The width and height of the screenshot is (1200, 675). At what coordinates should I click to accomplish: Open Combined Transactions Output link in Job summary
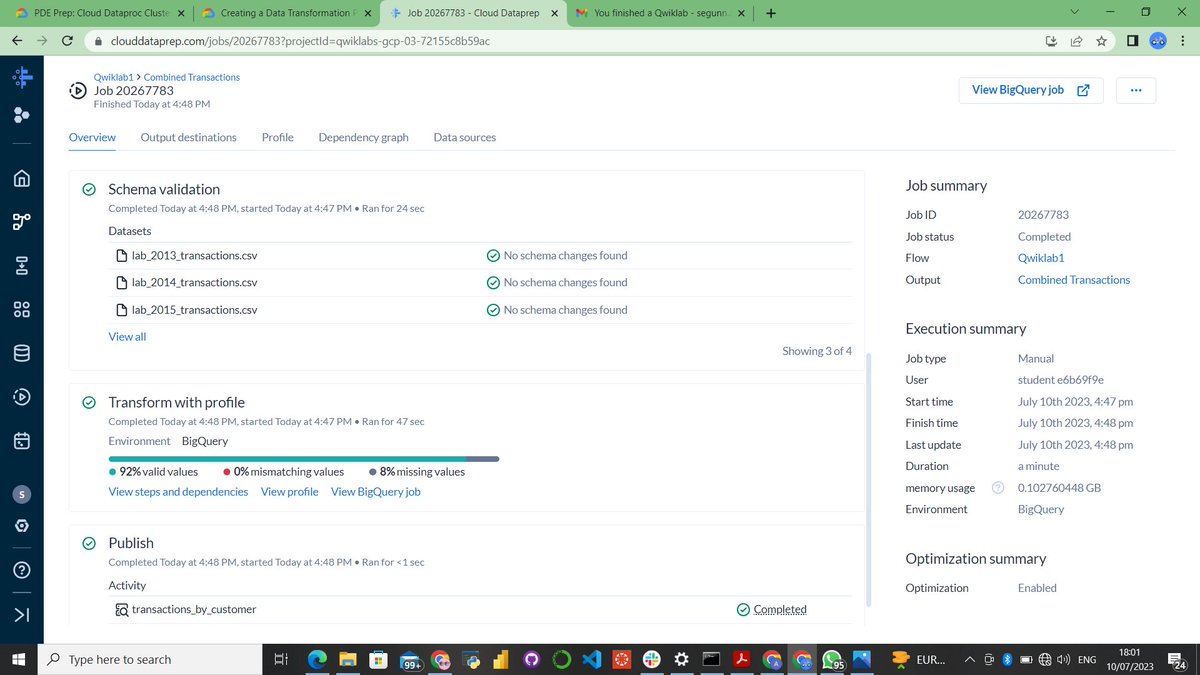(1074, 280)
